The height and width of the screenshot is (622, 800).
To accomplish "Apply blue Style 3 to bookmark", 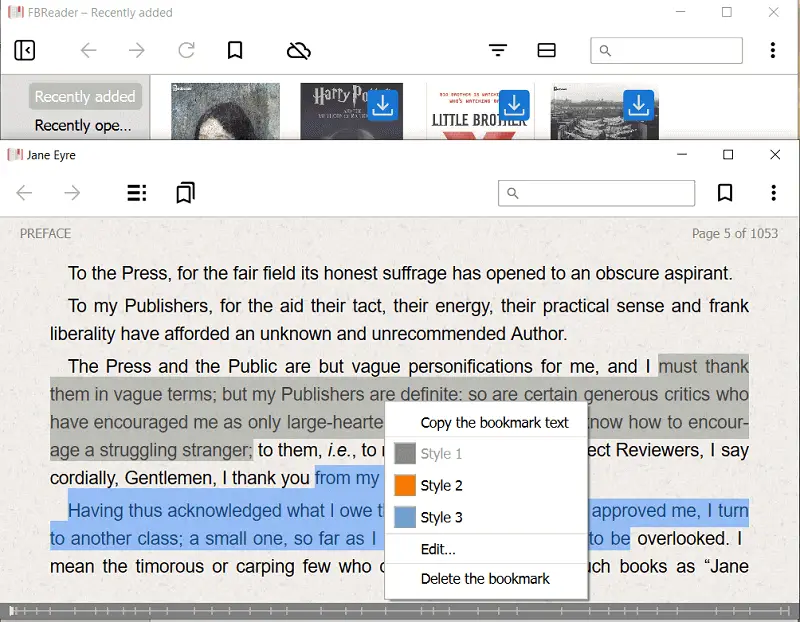I will pos(441,517).
